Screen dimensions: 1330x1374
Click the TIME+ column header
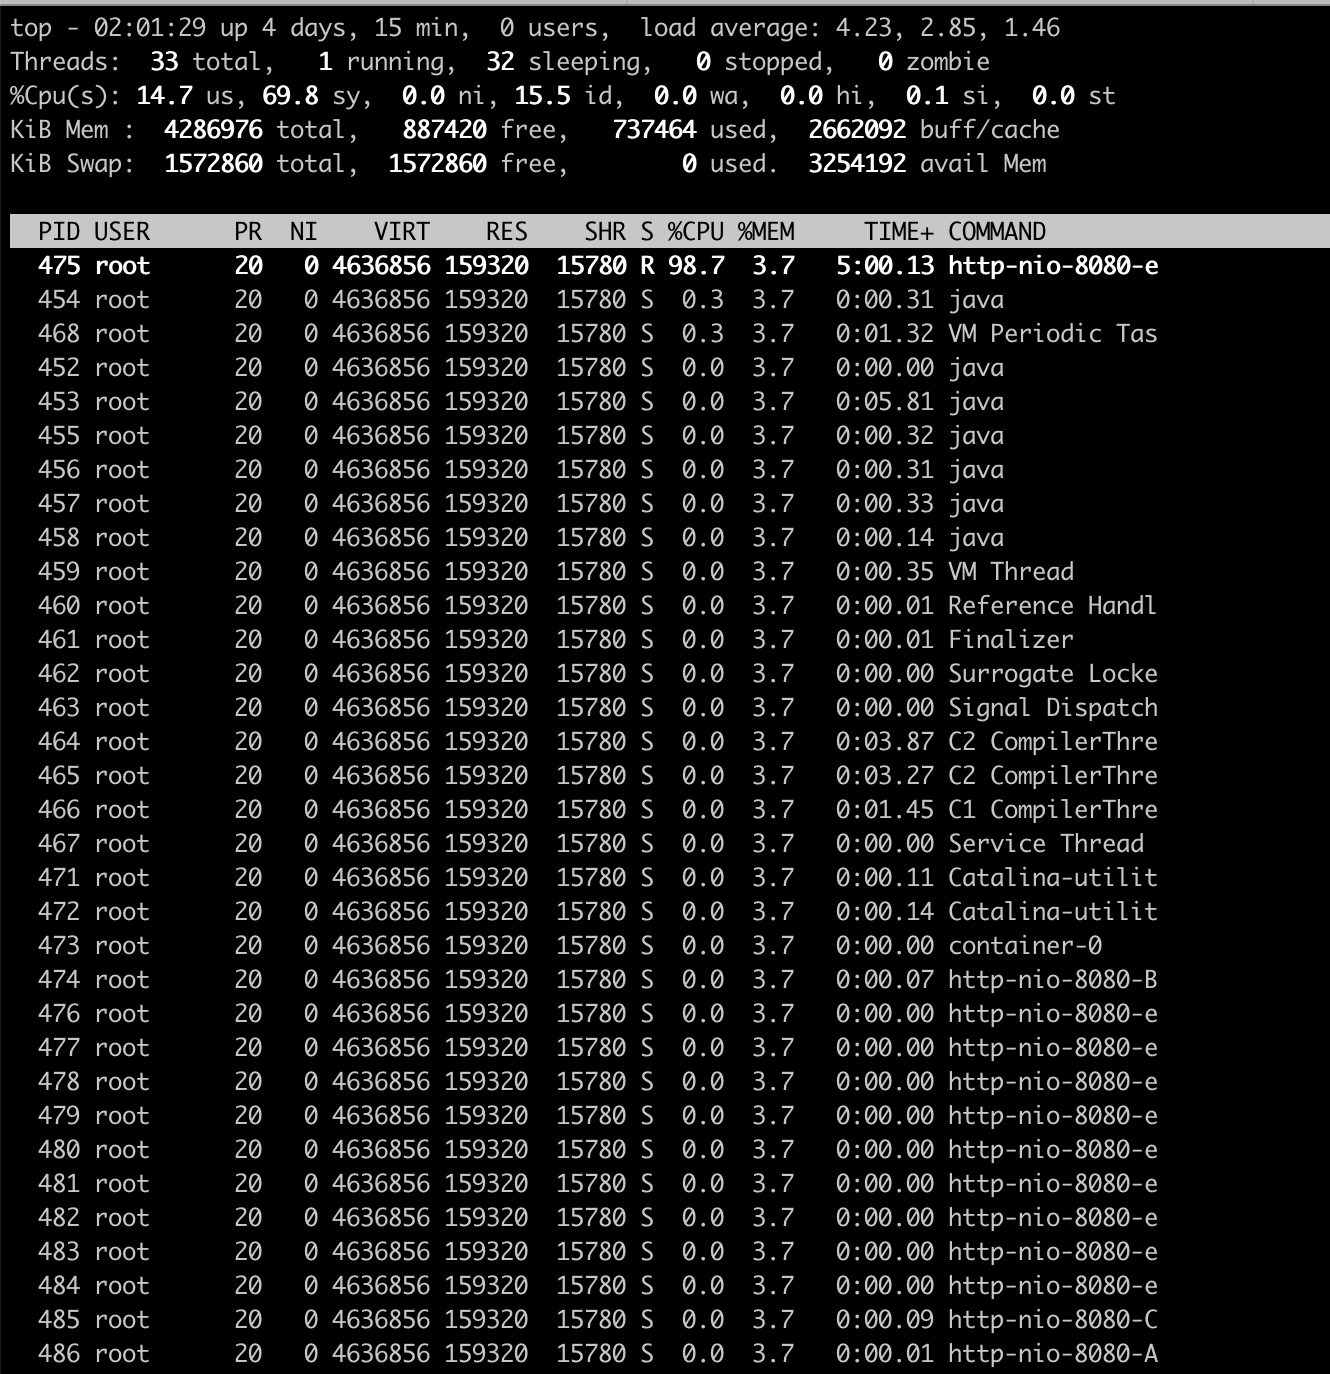pos(899,232)
